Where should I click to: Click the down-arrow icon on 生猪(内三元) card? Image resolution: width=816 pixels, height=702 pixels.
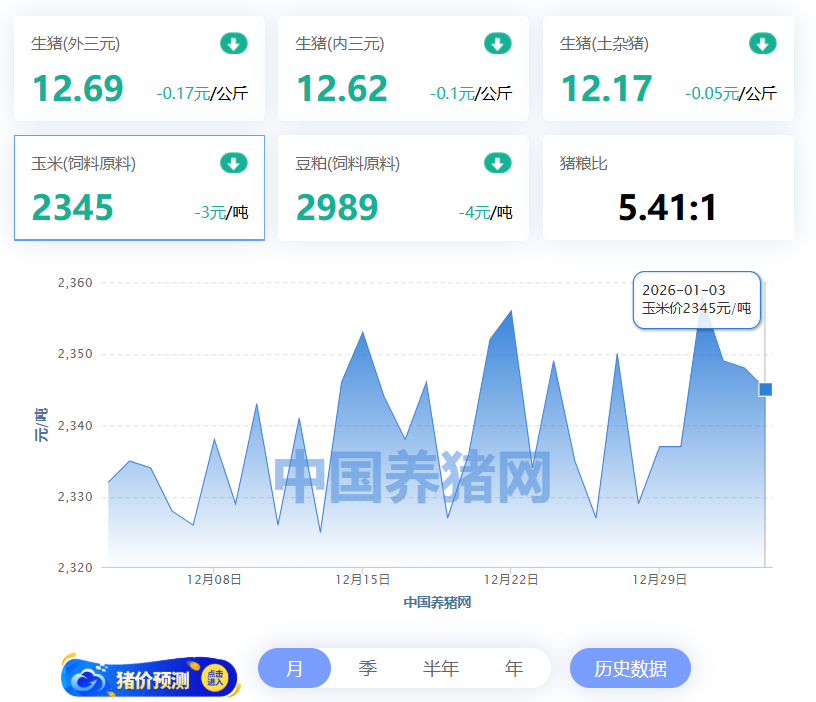coord(498,44)
